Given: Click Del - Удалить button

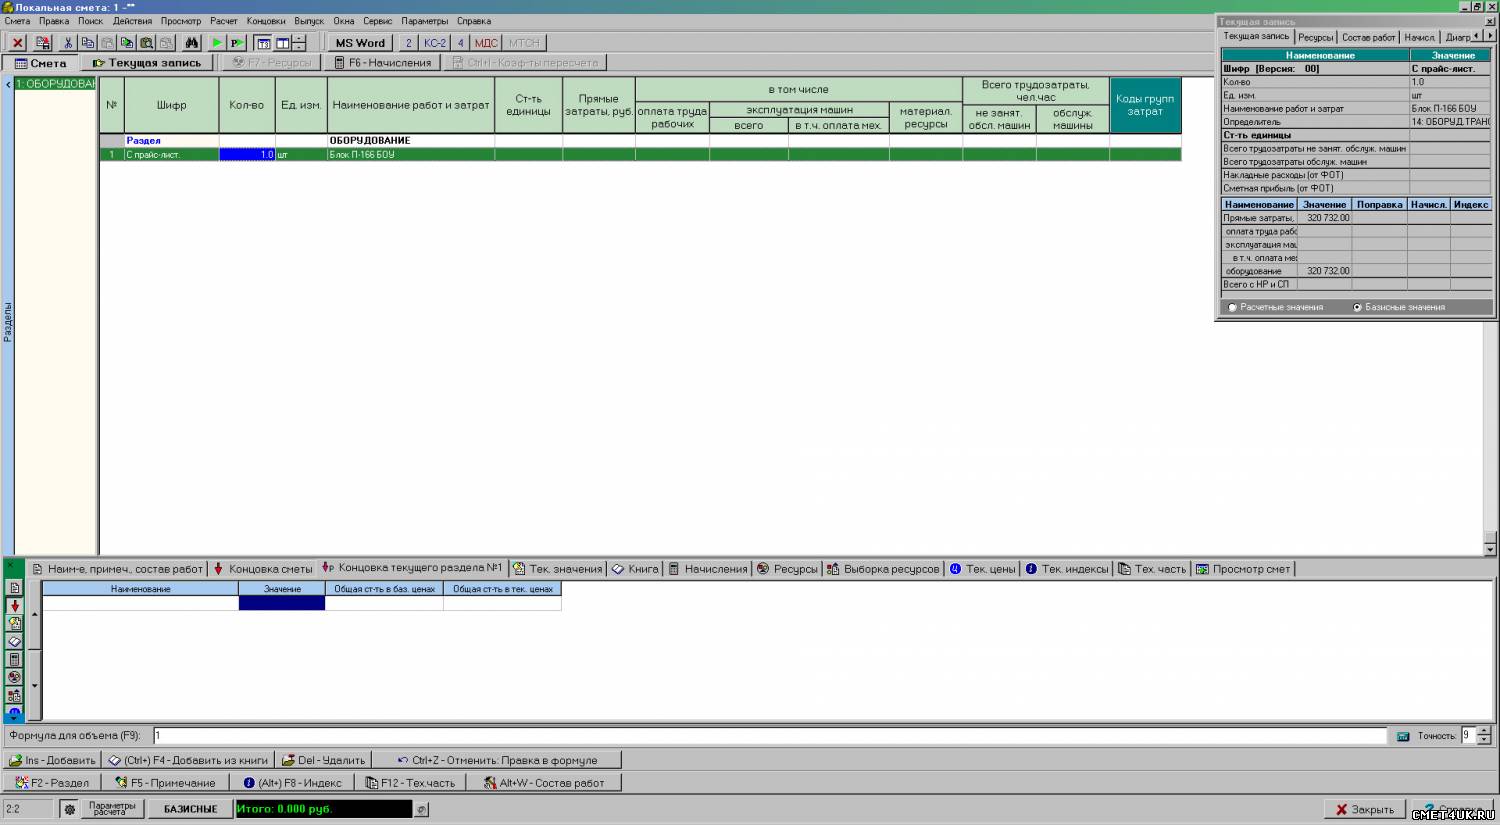Looking at the screenshot, I should (x=323, y=760).
